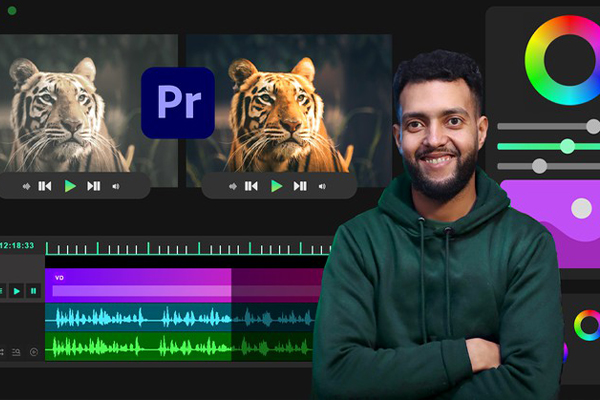
Task: Skip to previous in the right tiger player
Action: (x=251, y=186)
